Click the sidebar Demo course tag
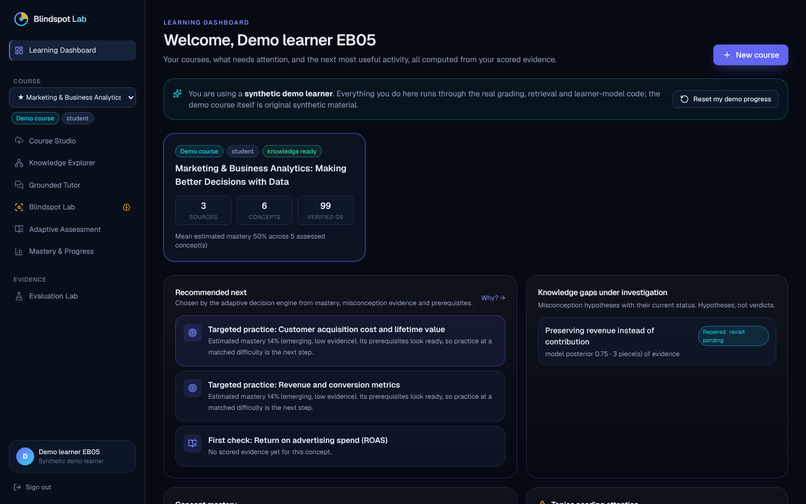This screenshot has height=504, width=806. (x=35, y=118)
